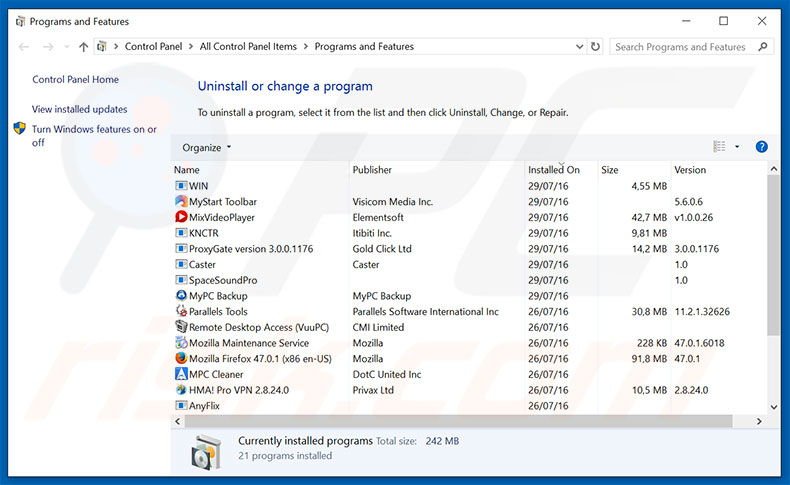
Task: Click the AnyFlix program icon
Action: point(181,405)
